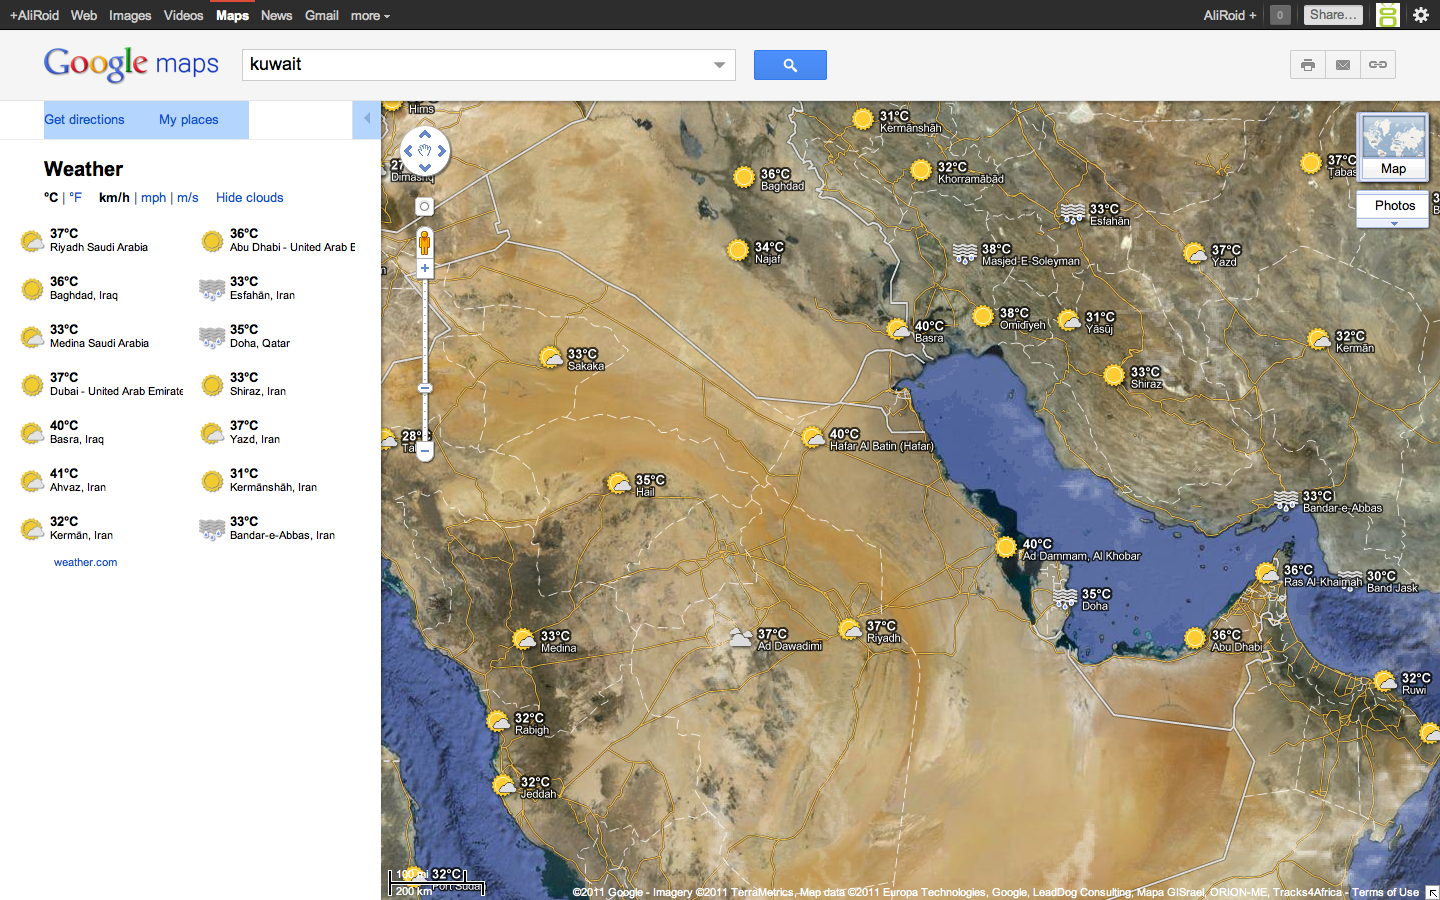The width and height of the screenshot is (1440, 900).
Task: Collapse the left sidebar panel
Action: click(366, 119)
